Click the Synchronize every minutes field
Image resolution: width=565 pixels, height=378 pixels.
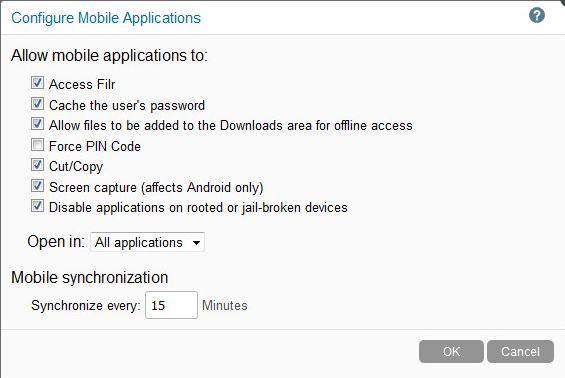171,305
